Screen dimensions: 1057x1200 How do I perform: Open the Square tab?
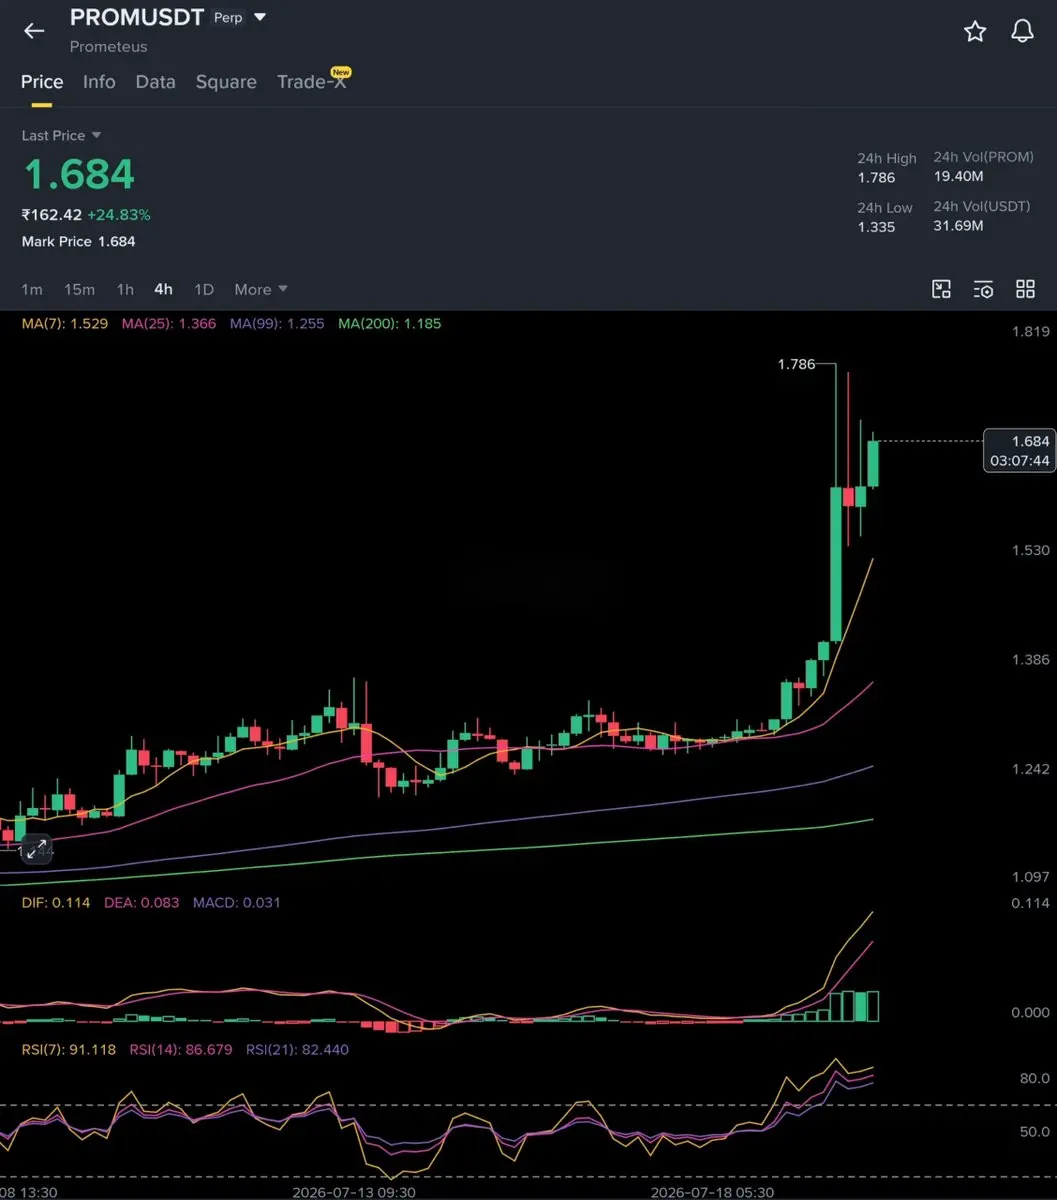click(226, 82)
